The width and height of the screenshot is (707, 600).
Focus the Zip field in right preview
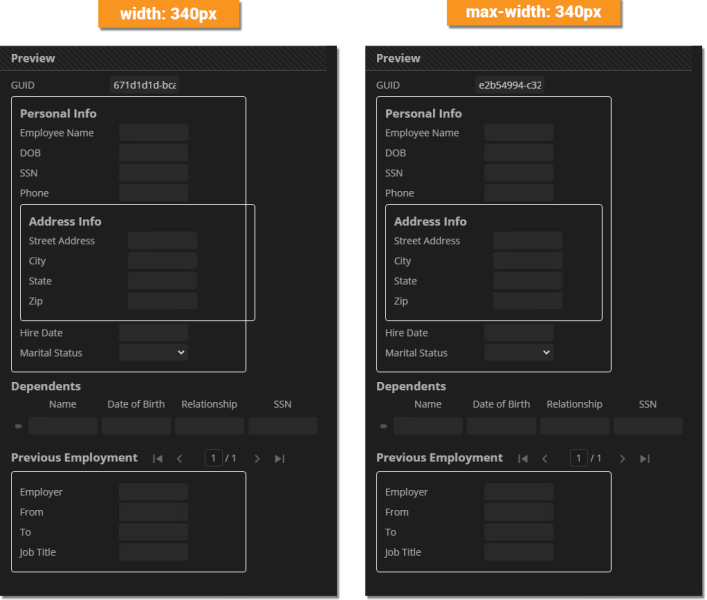(528, 301)
